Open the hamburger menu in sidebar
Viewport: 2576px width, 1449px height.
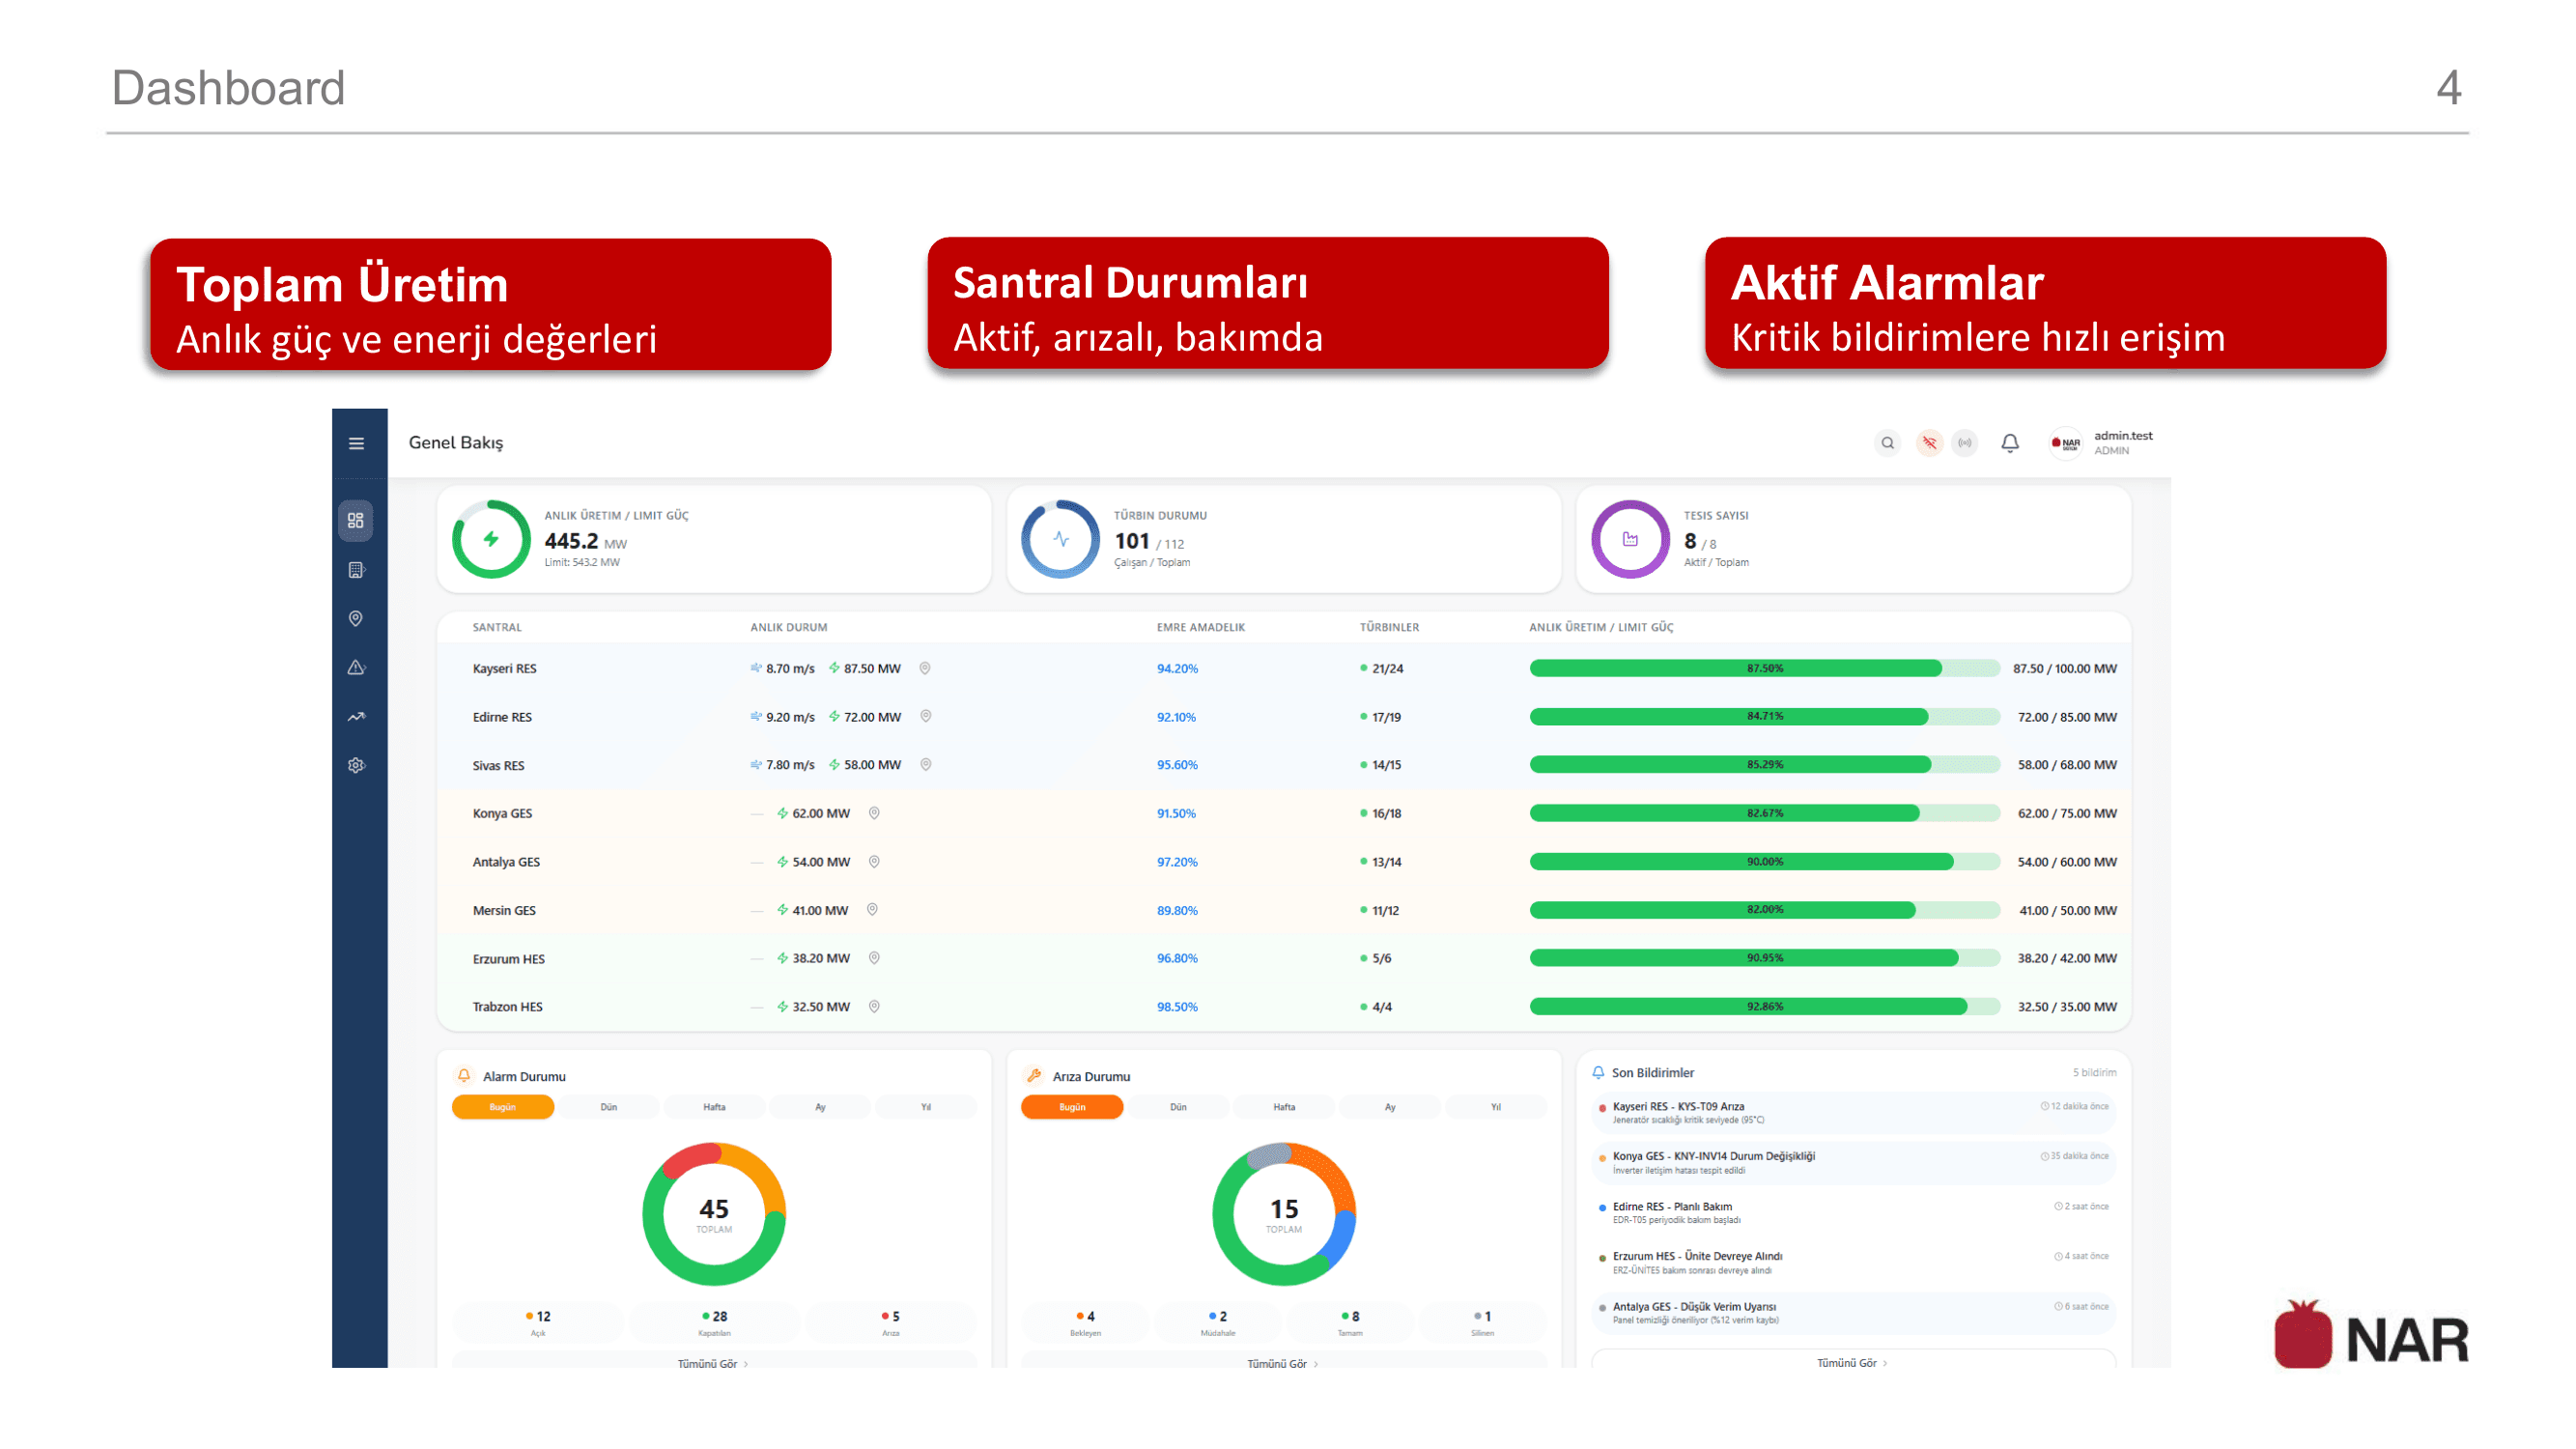tap(356, 443)
